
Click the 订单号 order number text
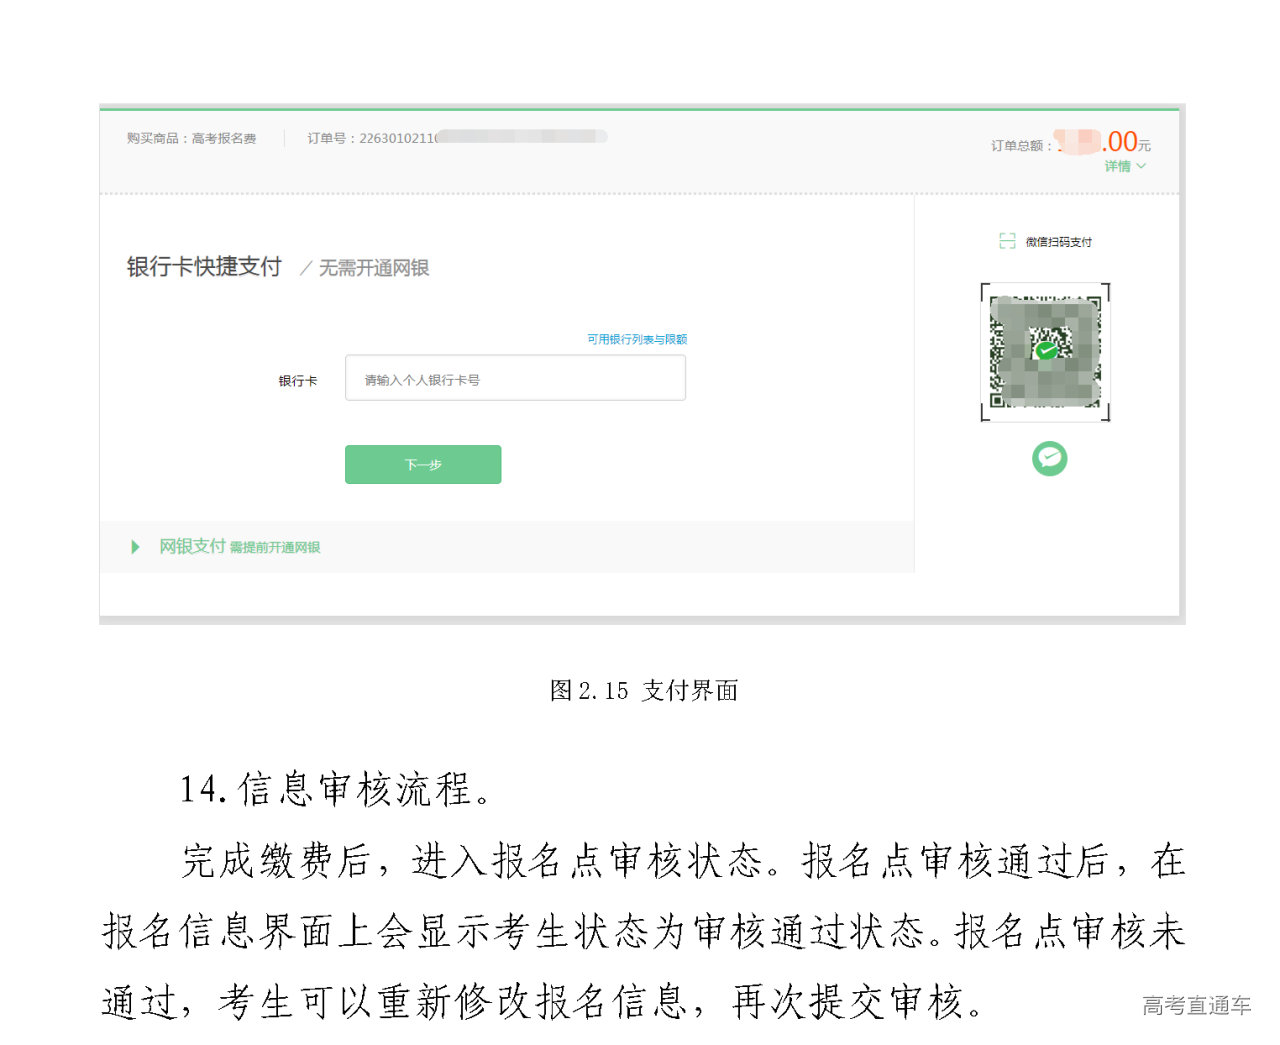tap(372, 138)
